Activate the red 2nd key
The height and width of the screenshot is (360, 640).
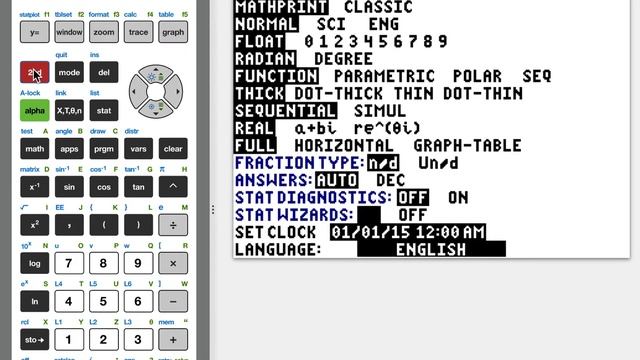35,72
